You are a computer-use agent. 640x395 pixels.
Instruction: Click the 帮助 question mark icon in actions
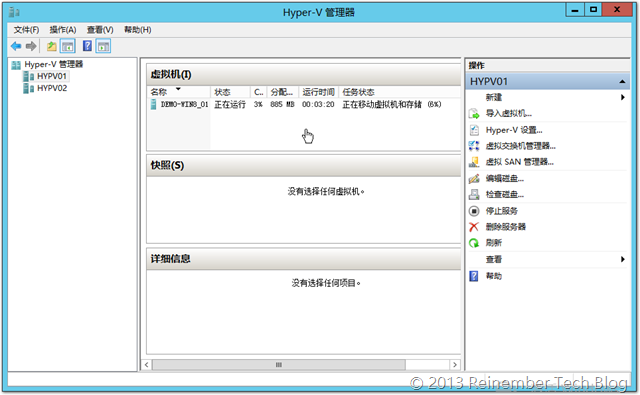pyautogui.click(x=474, y=276)
